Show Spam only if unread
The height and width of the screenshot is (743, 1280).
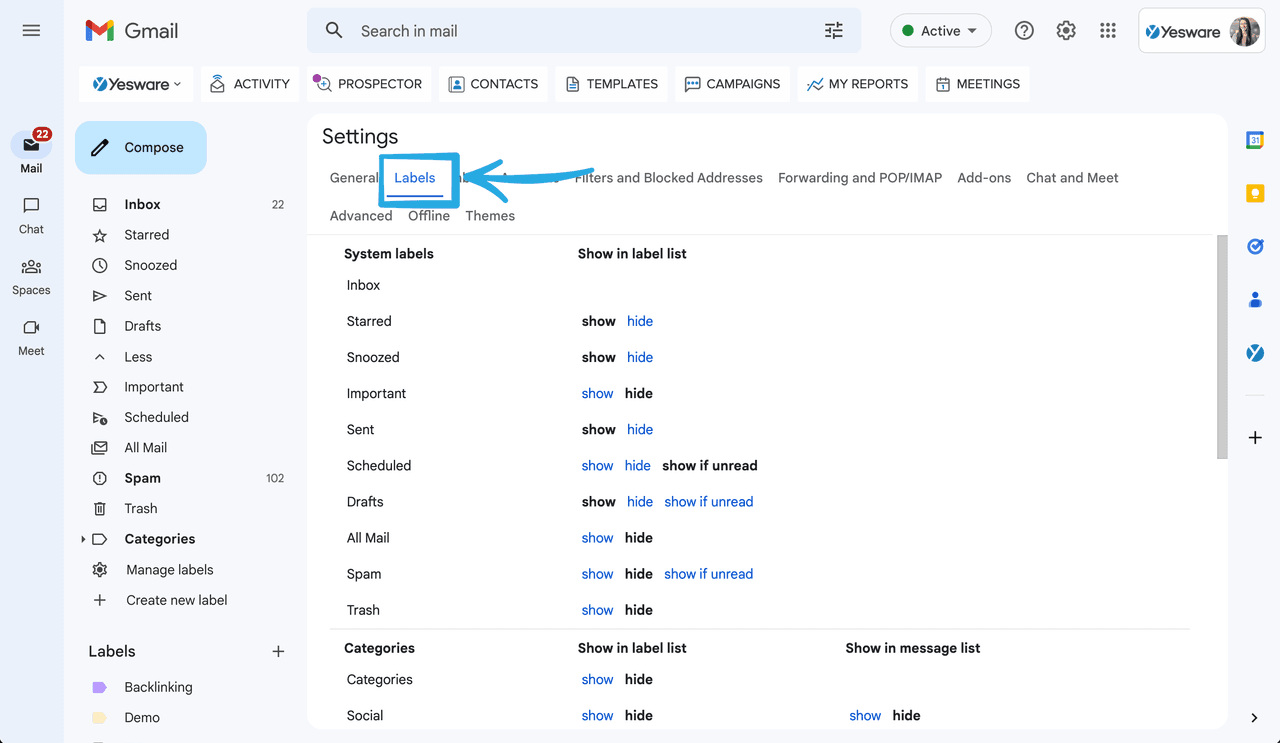(709, 573)
